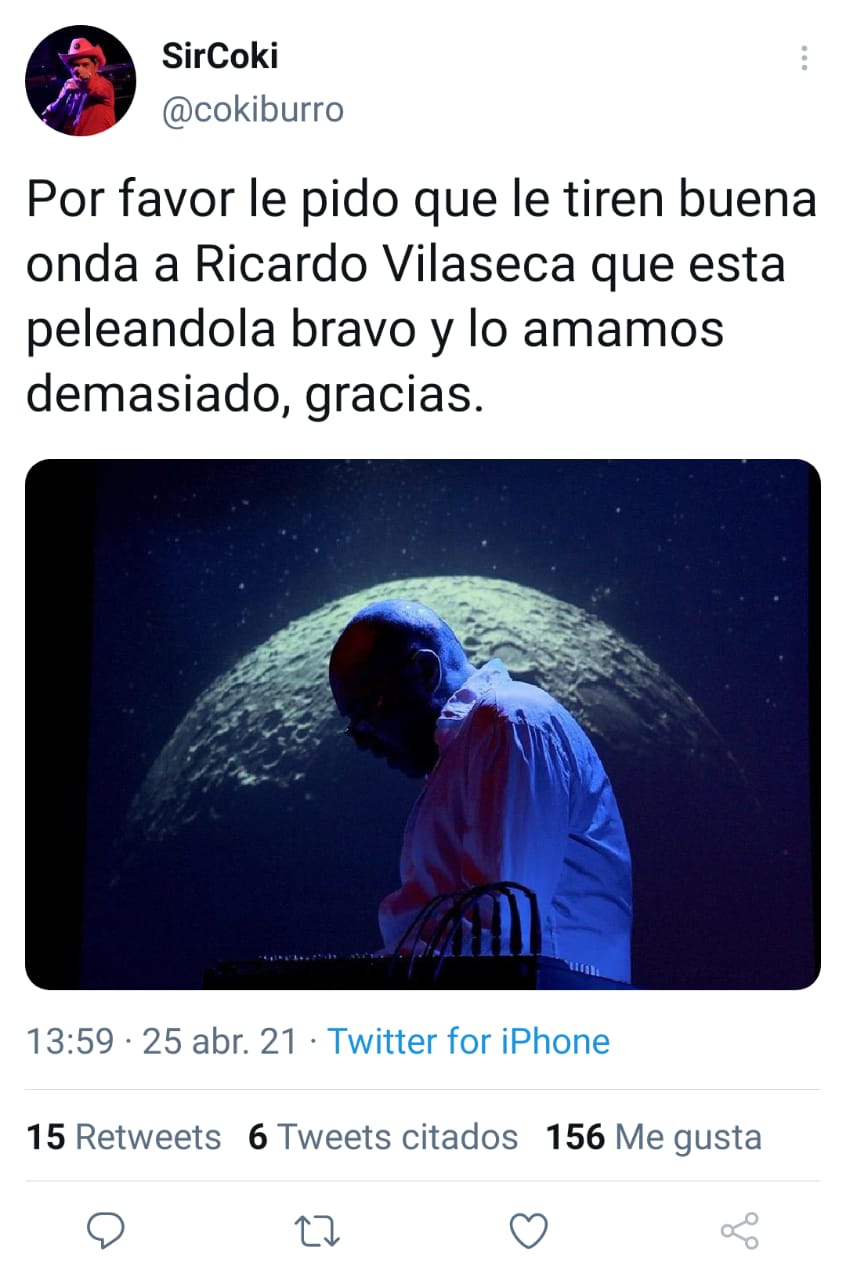
Task: Open the photo of the man in white shirt
Action: tap(423, 725)
